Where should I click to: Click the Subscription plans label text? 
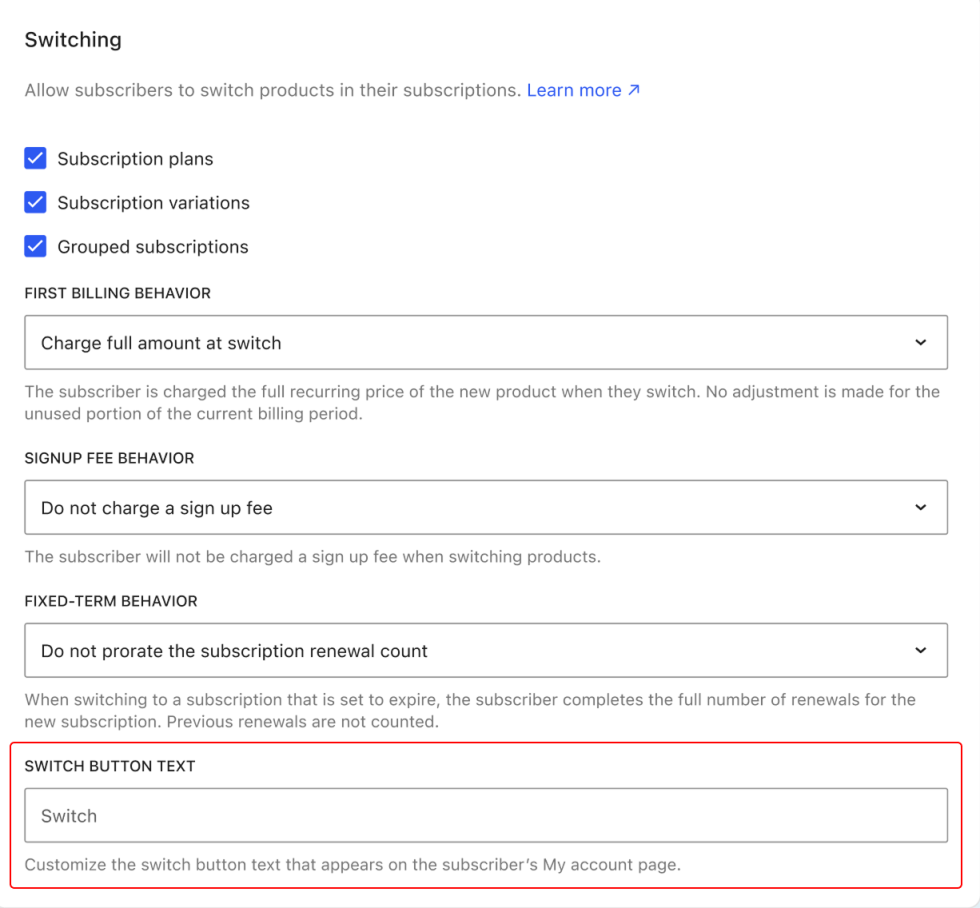(x=135, y=159)
